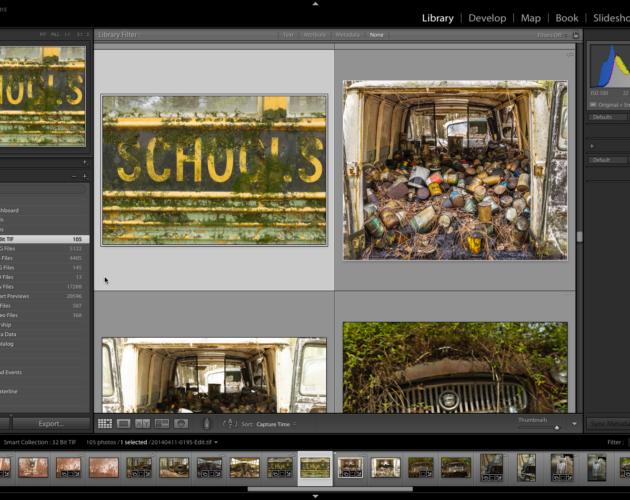Open toolbar content dropdown triangle
The width and height of the screenshot is (630, 500).
[574, 424]
